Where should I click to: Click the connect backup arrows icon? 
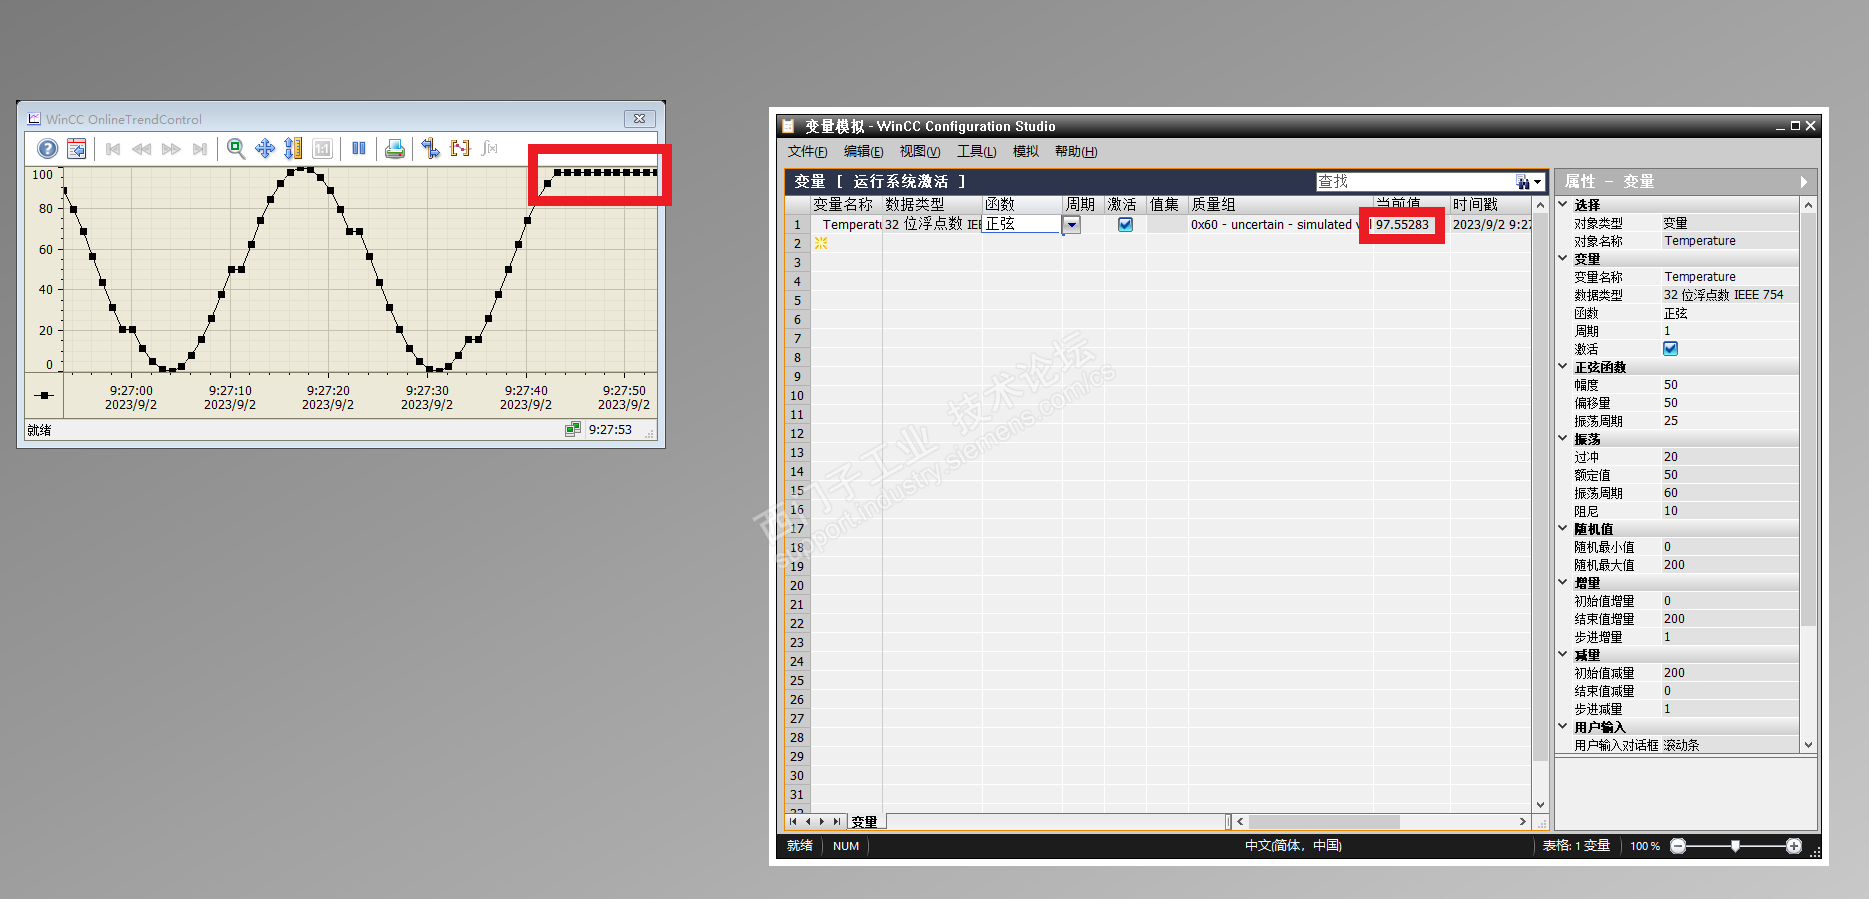430,149
